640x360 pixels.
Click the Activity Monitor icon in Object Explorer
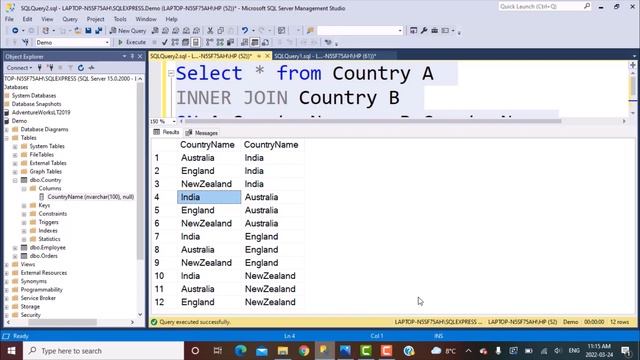(x=91, y=68)
